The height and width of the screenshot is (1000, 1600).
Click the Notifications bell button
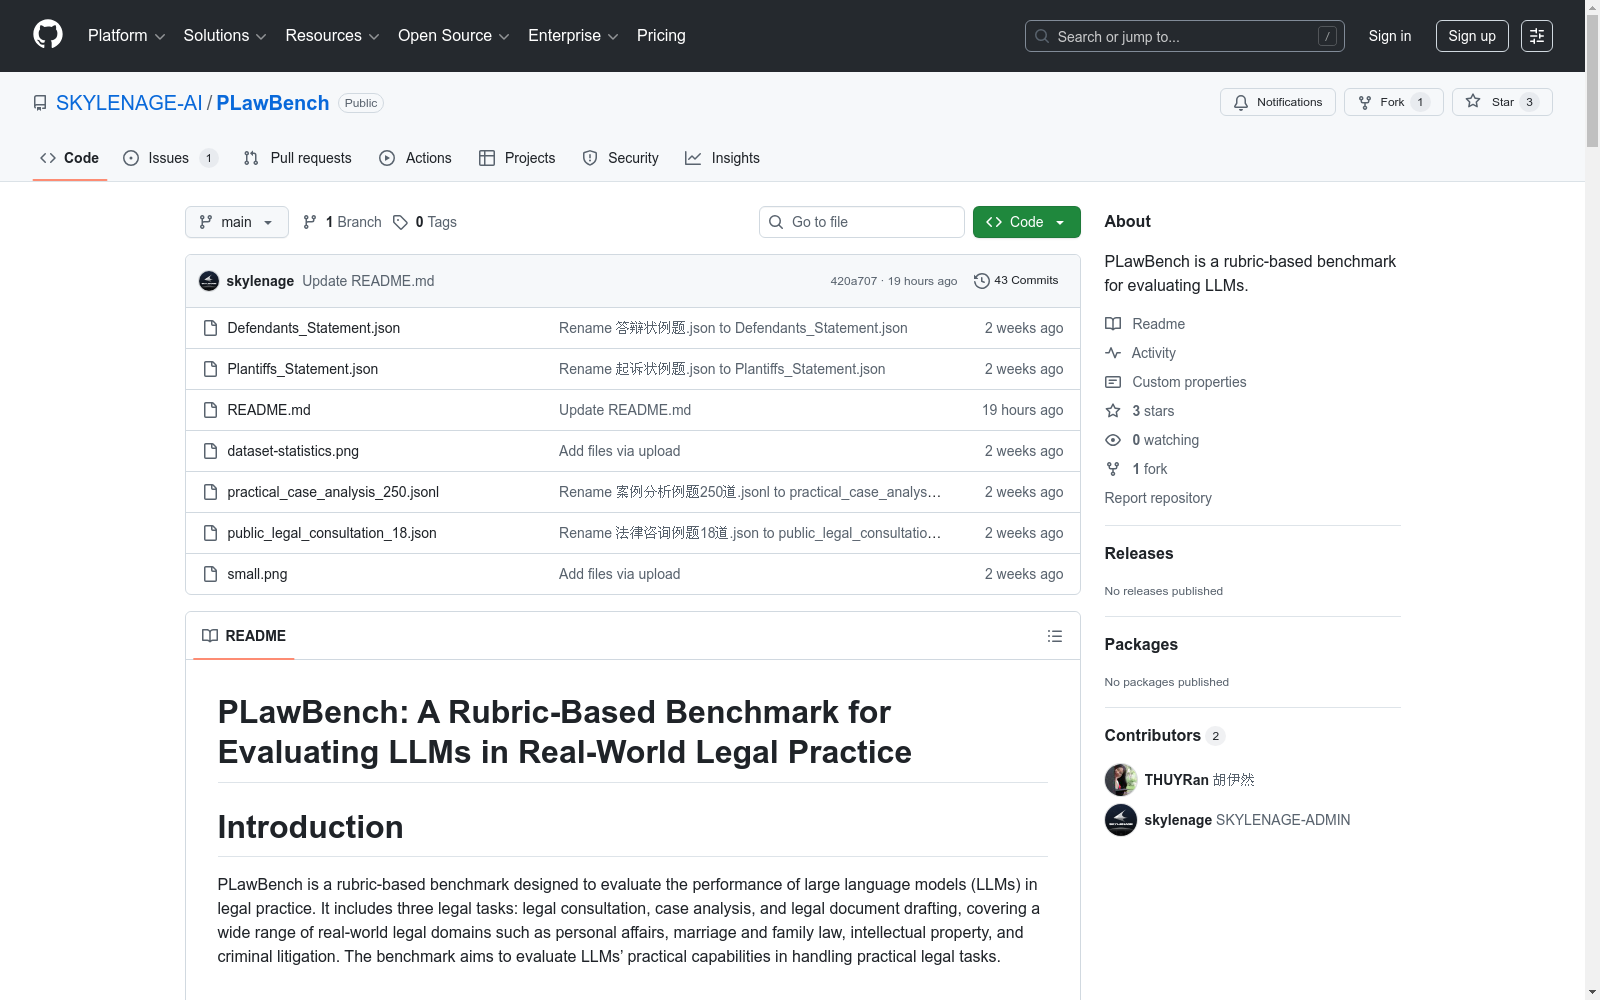pyautogui.click(x=1277, y=102)
